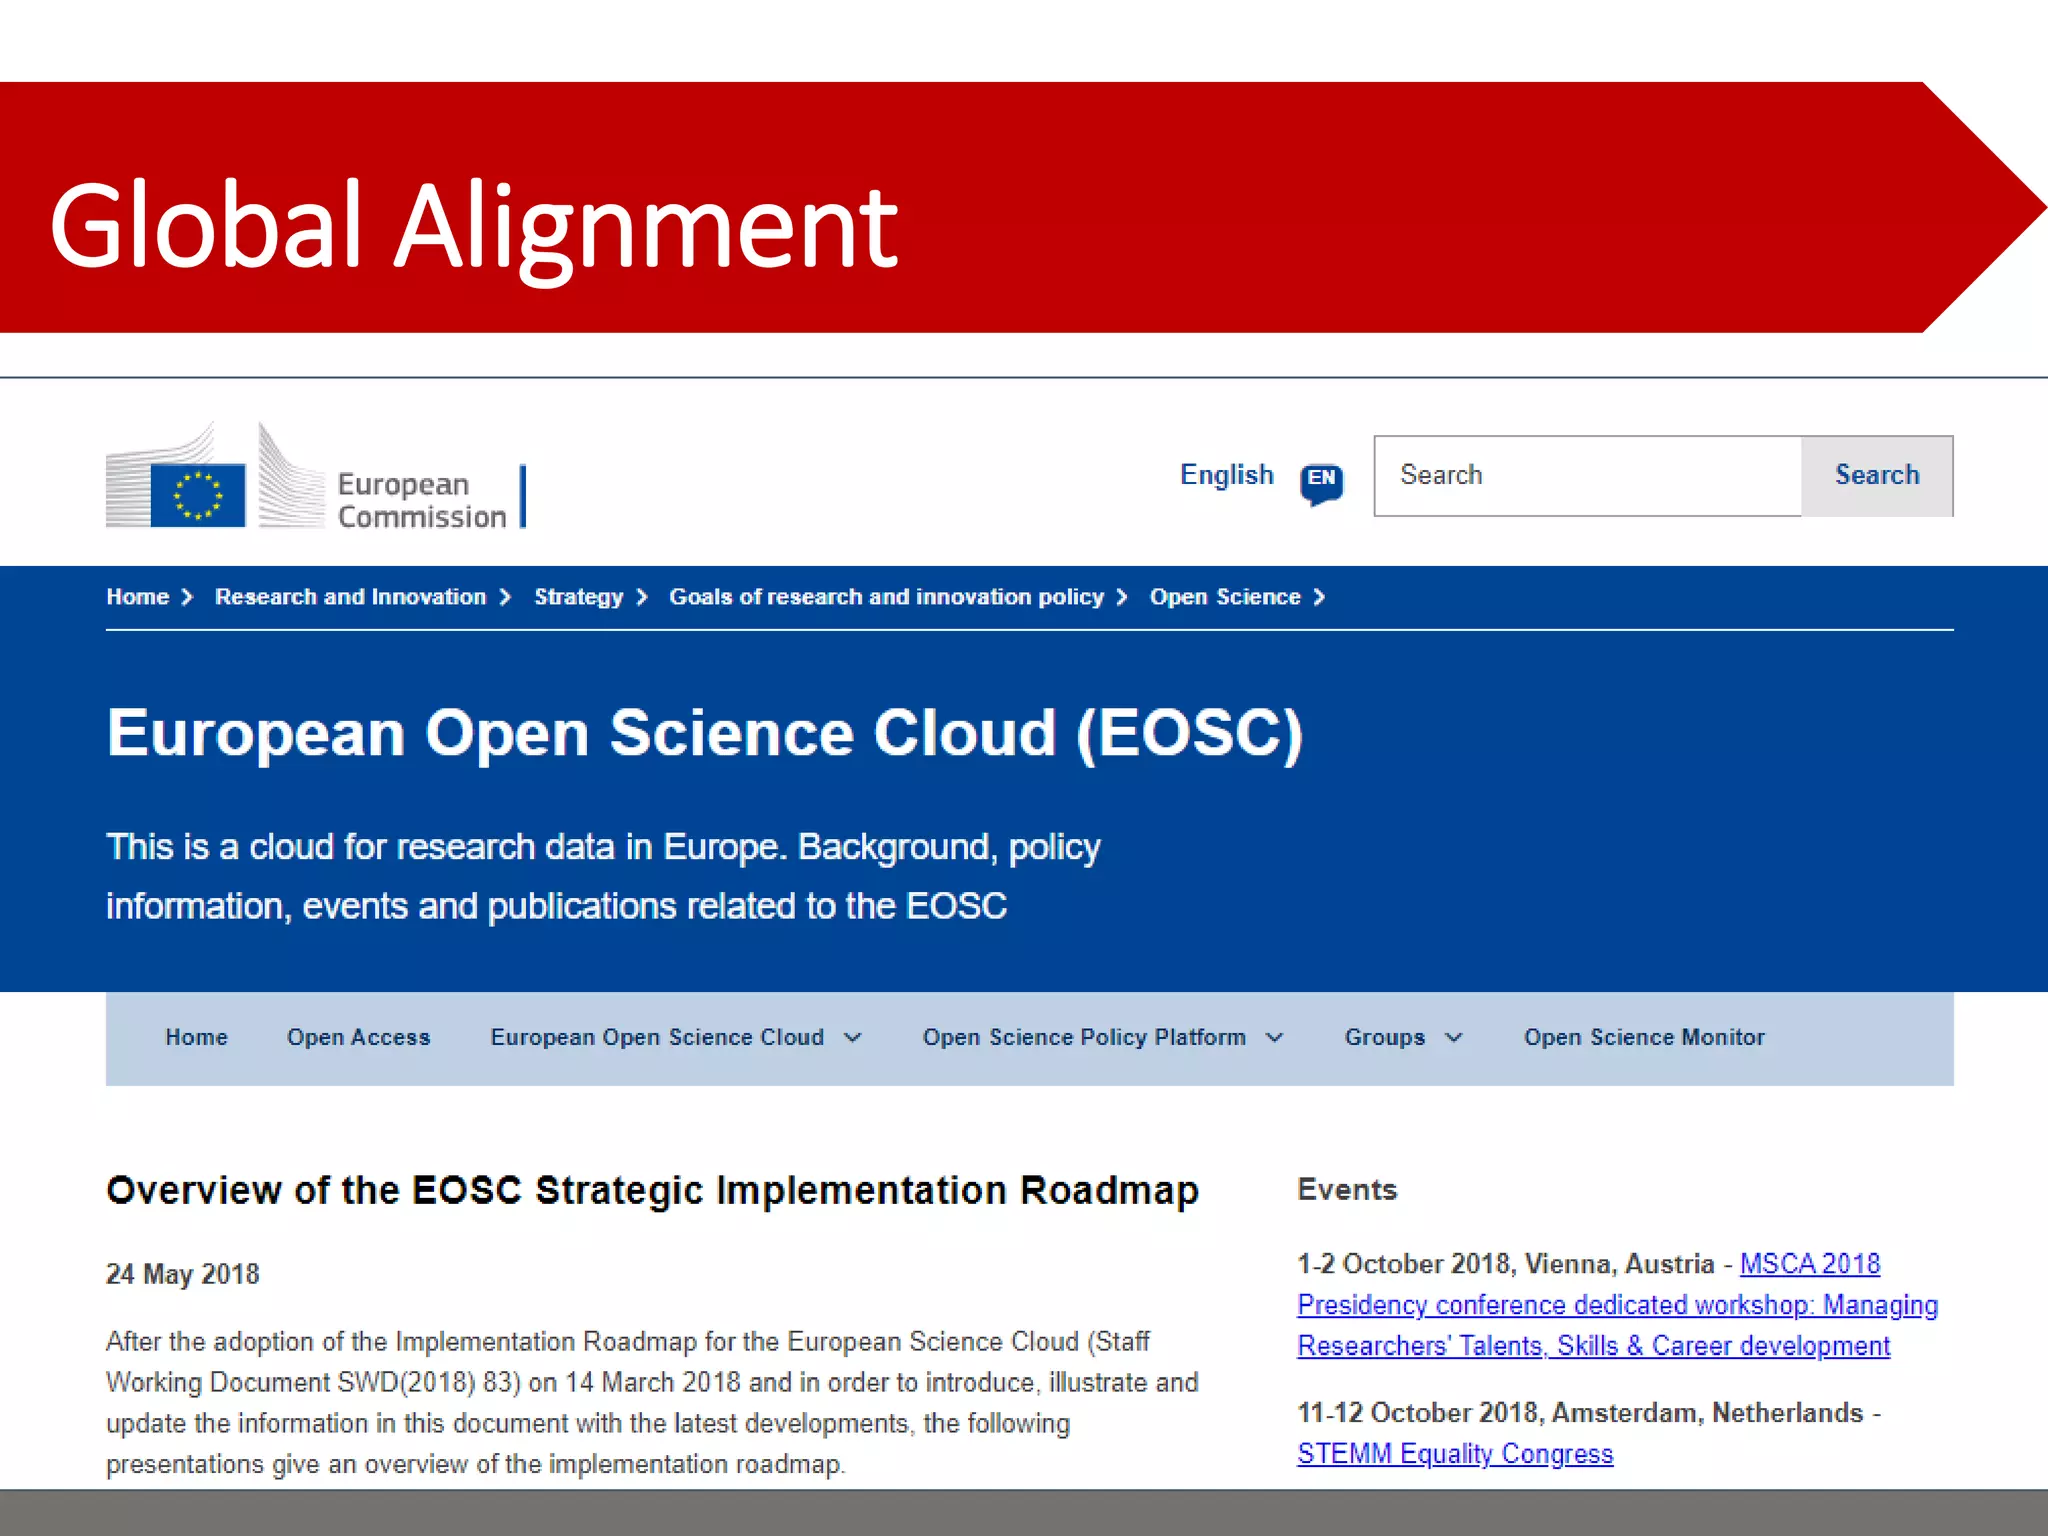Open the STEMM Equality Congress link

pos(1455,1454)
